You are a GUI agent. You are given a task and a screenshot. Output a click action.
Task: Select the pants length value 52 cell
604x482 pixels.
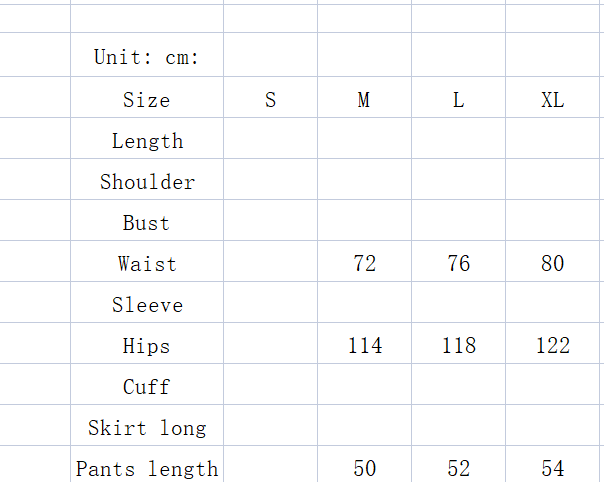(458, 468)
